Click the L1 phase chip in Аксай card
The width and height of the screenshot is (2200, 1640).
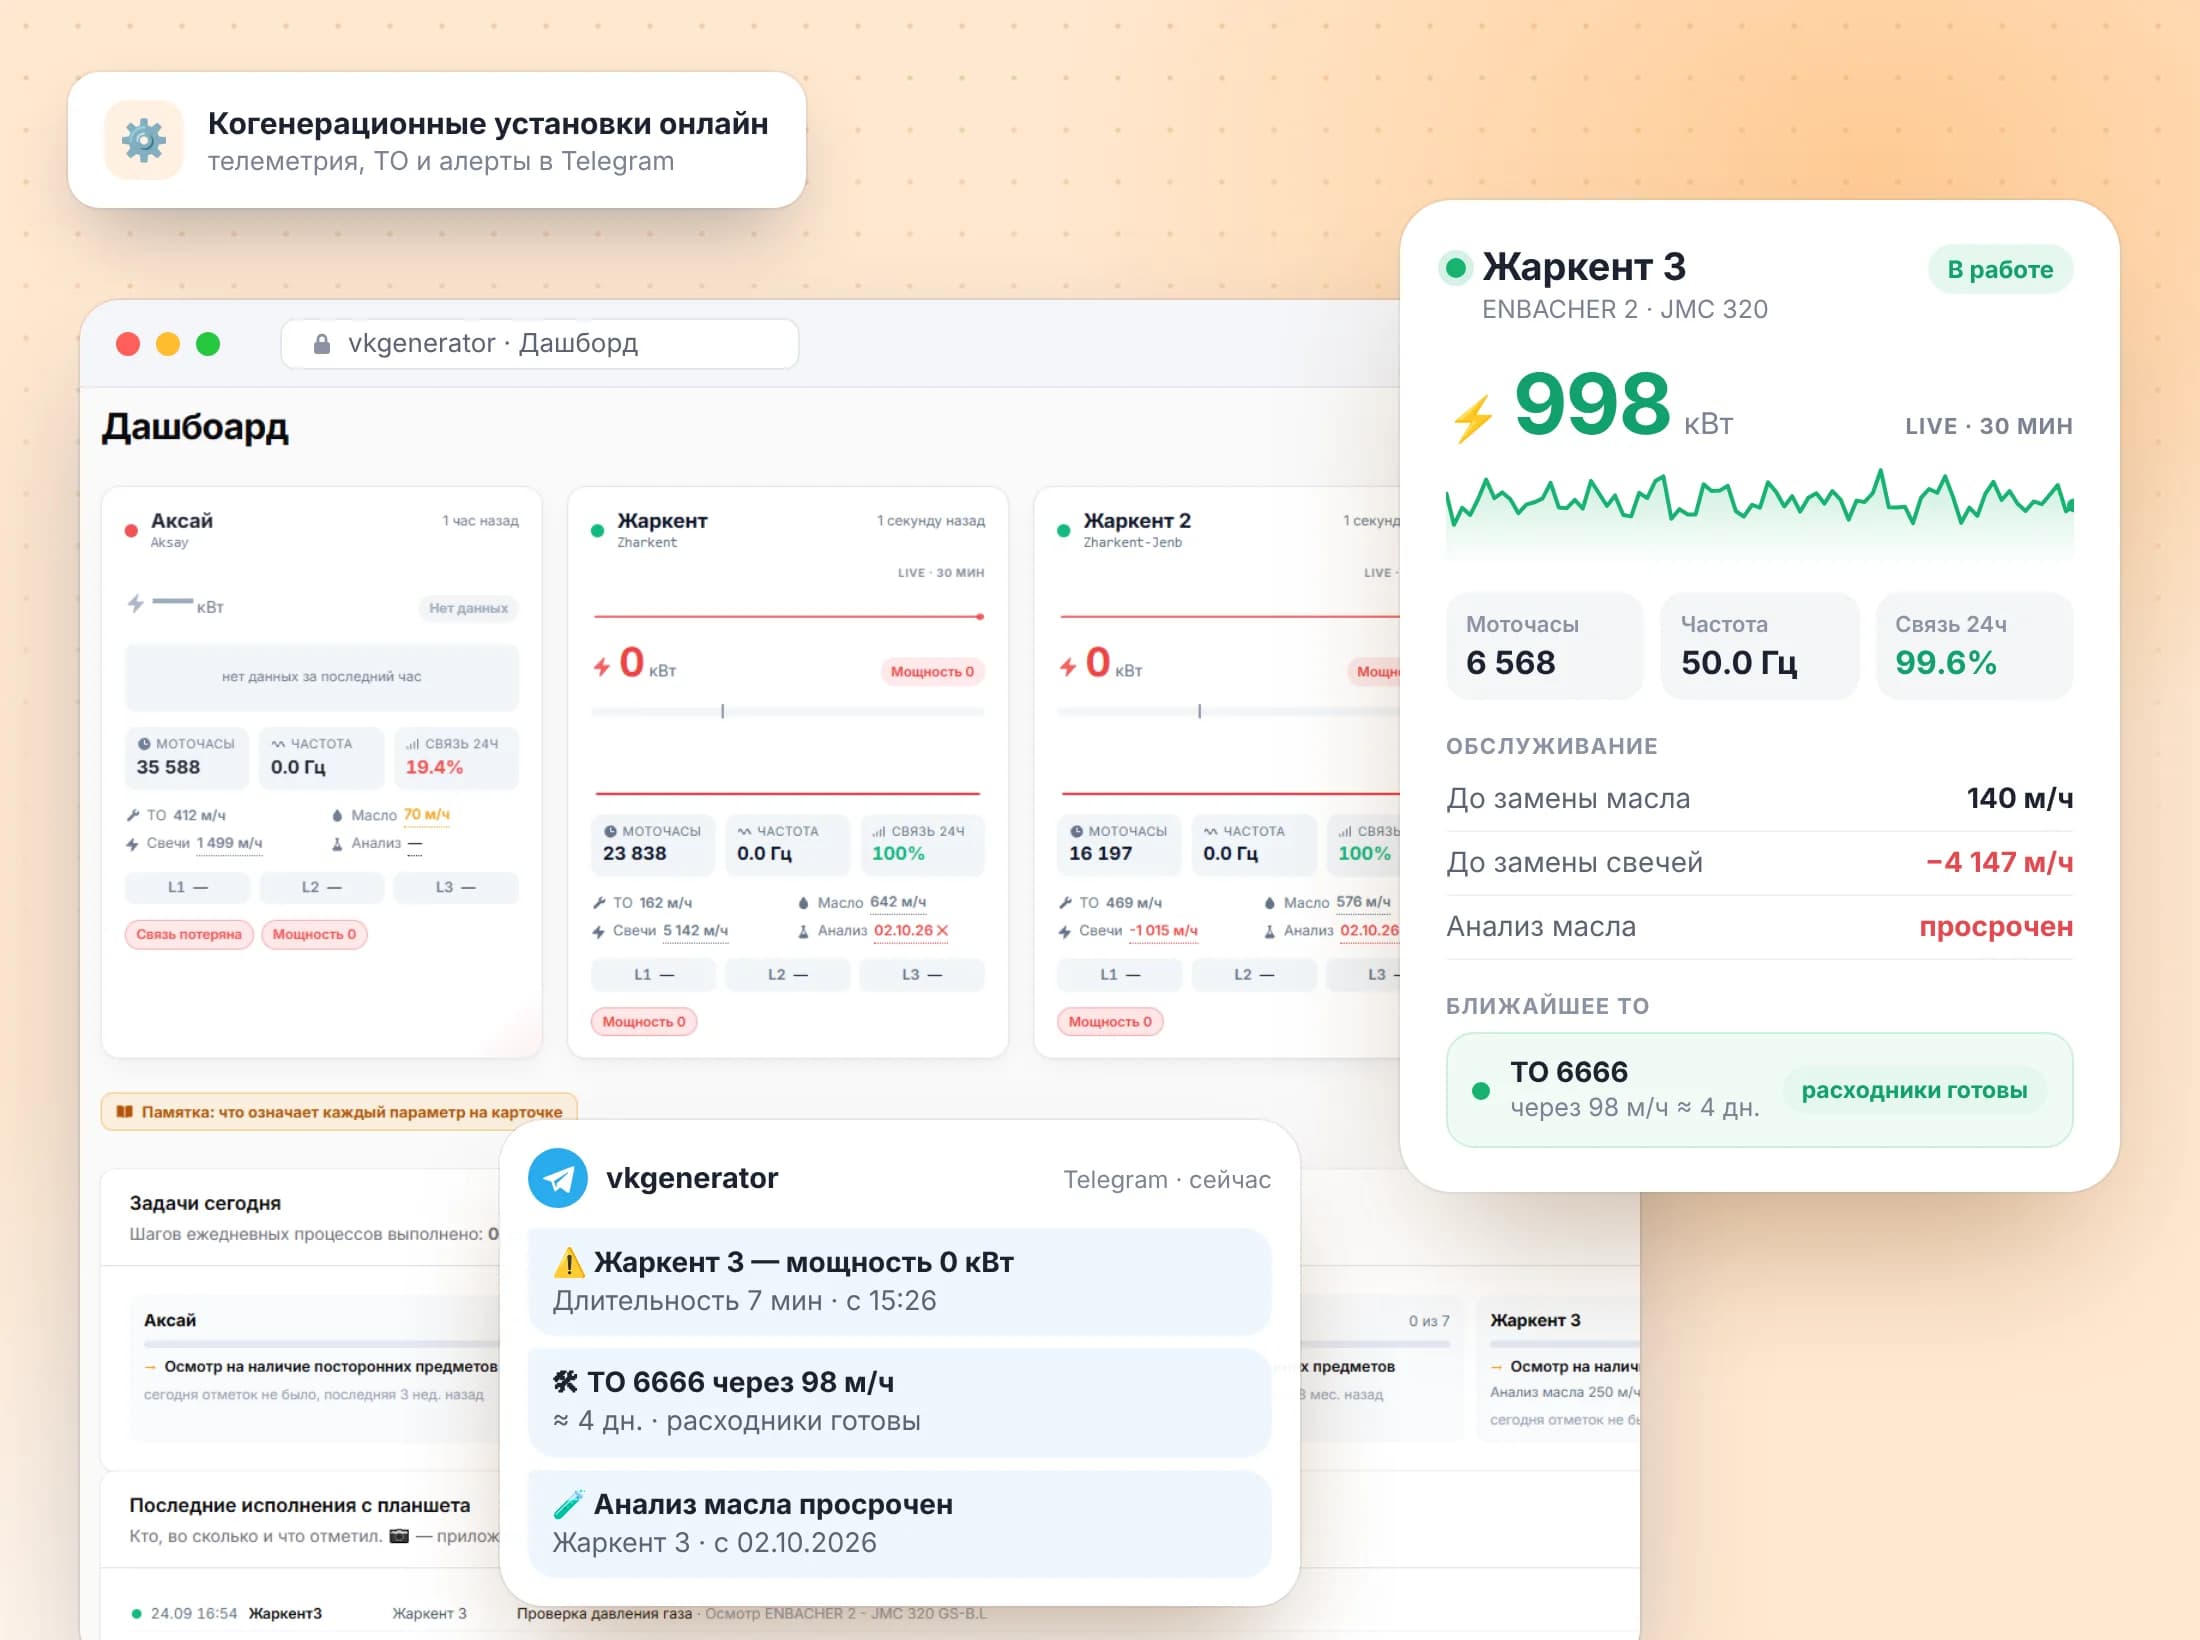(187, 887)
